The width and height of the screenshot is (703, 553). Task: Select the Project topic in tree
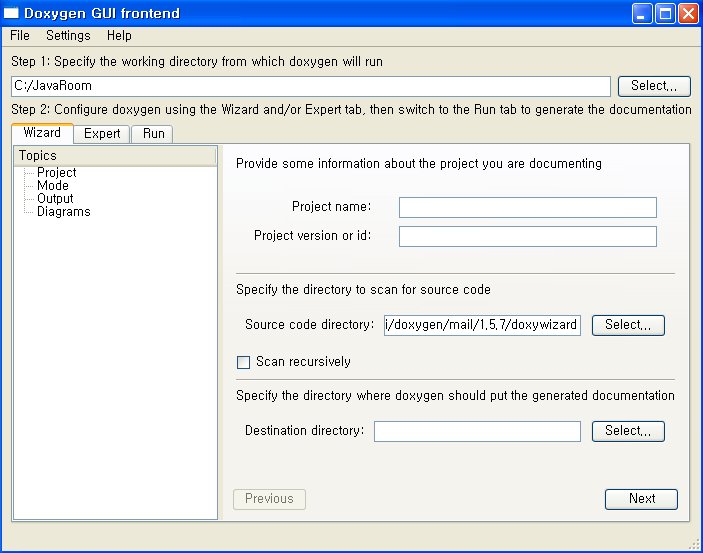tap(56, 173)
